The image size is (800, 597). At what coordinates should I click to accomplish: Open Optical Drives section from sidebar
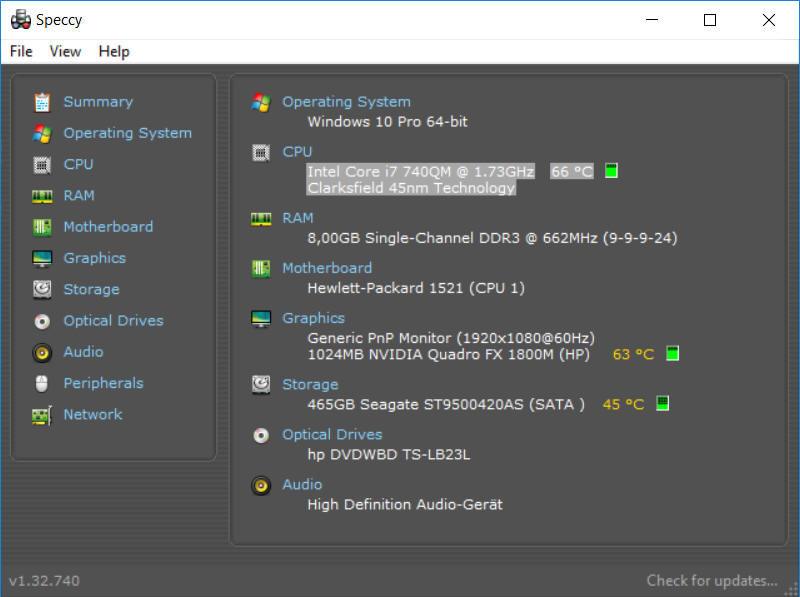[x=113, y=321]
